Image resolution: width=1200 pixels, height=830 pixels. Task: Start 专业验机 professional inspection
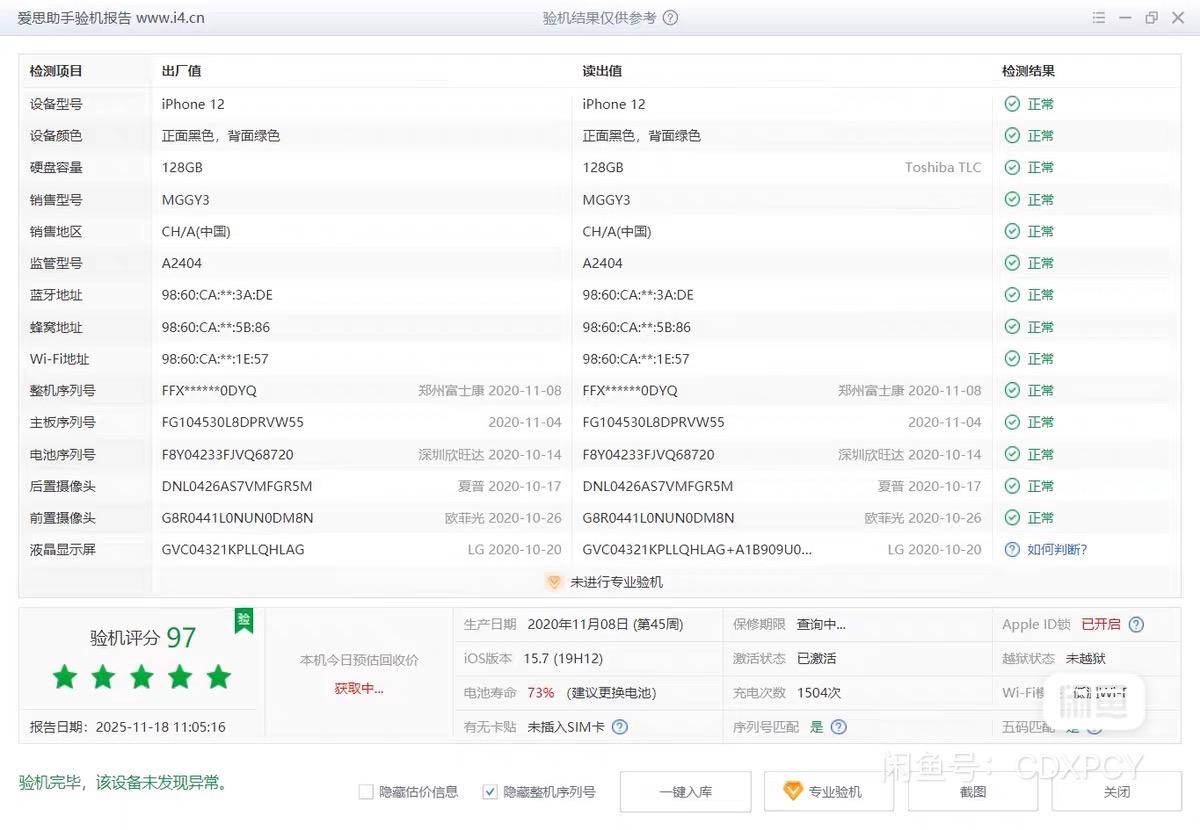click(829, 792)
